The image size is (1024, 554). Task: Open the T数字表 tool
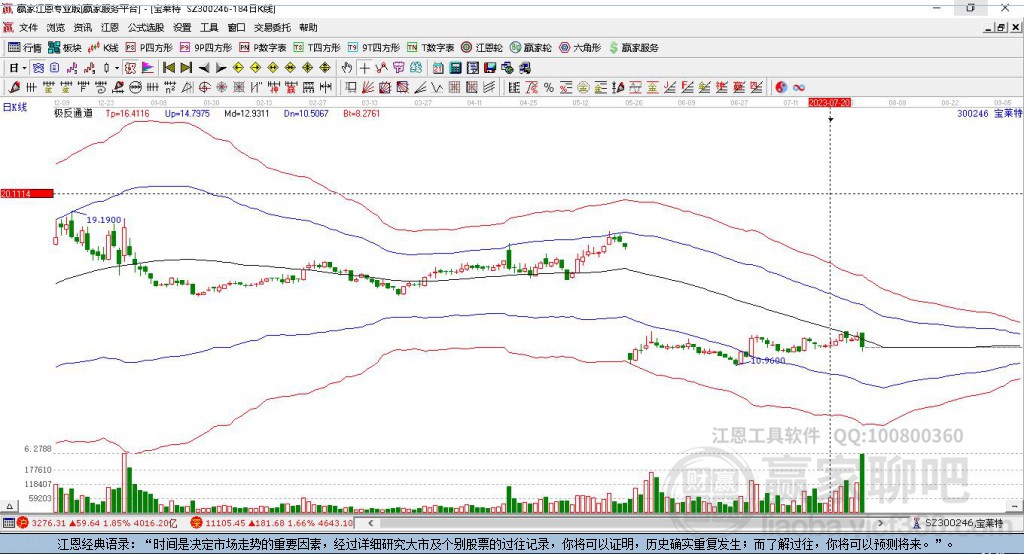430,48
